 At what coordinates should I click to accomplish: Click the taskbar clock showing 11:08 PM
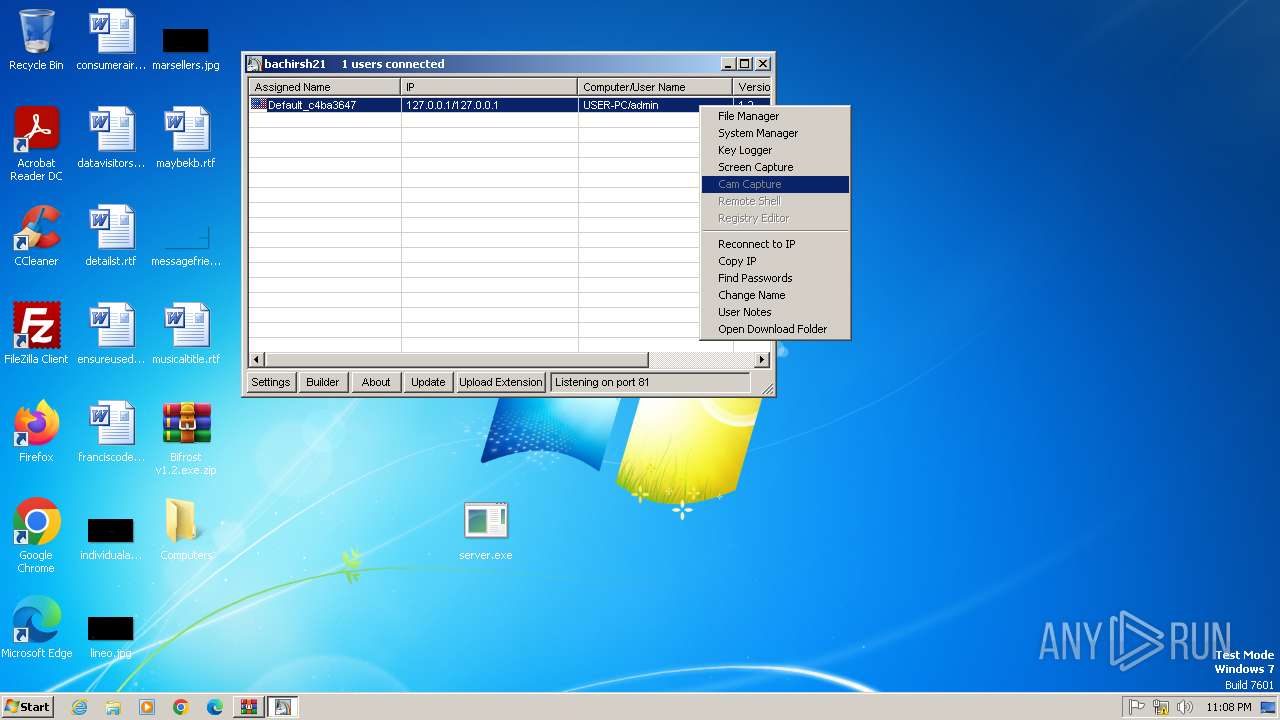tap(1228, 707)
